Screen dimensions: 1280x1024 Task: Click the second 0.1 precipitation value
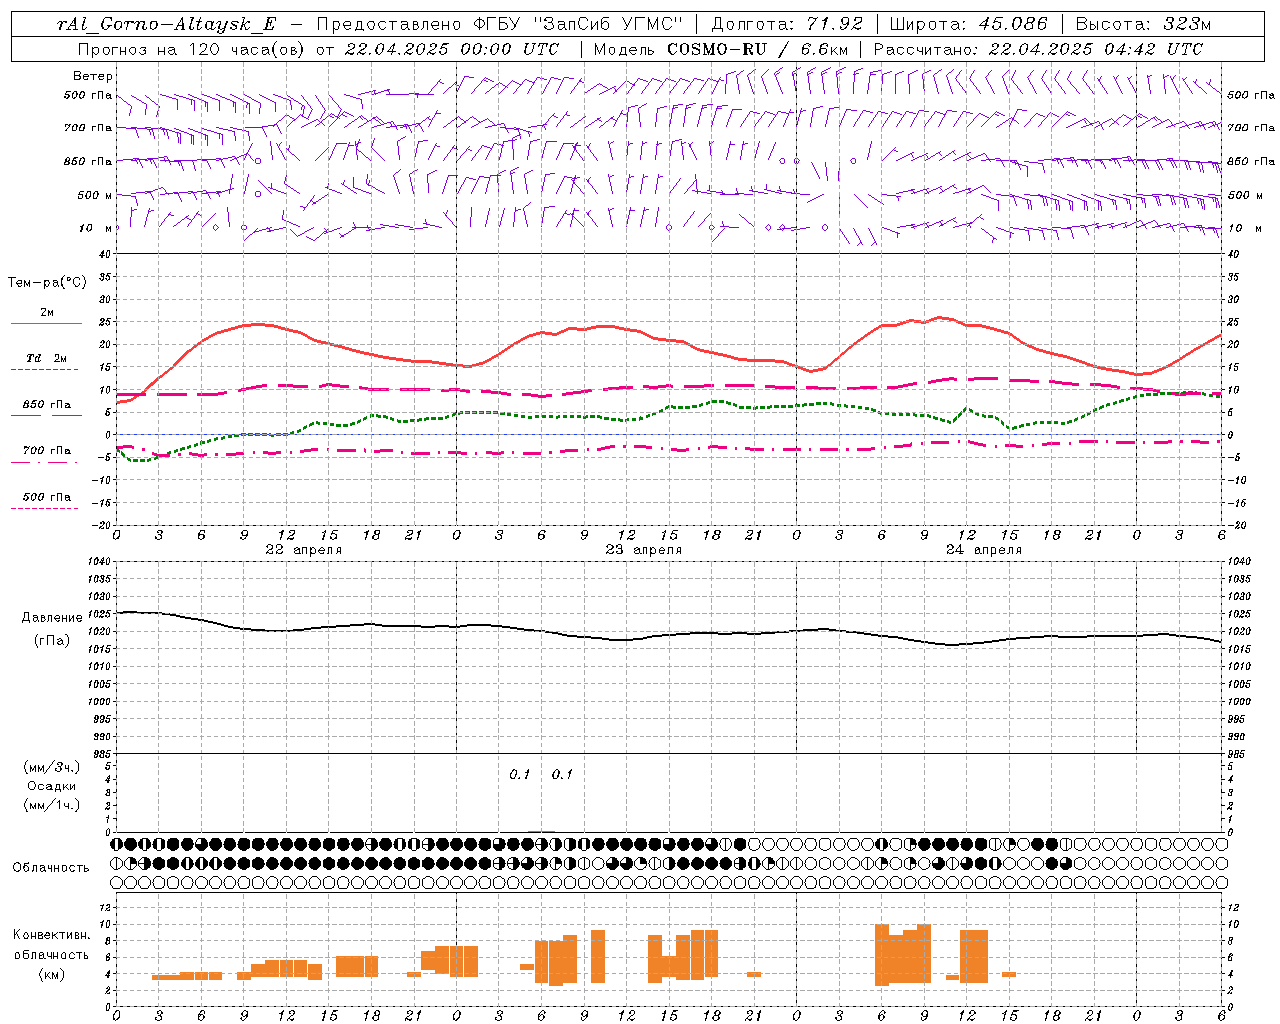(563, 775)
